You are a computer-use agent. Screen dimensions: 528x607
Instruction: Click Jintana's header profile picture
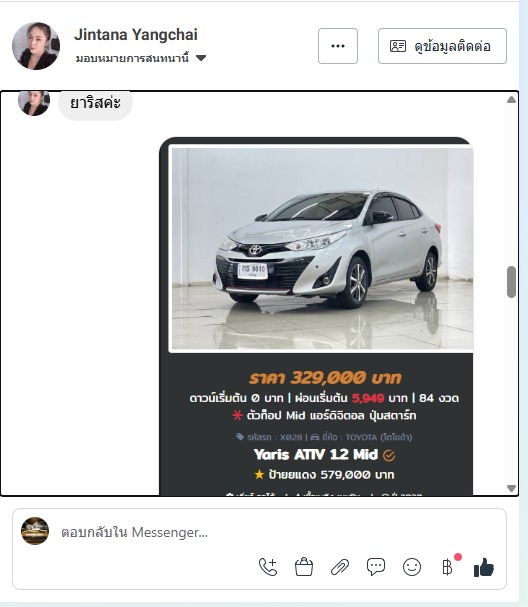36,46
